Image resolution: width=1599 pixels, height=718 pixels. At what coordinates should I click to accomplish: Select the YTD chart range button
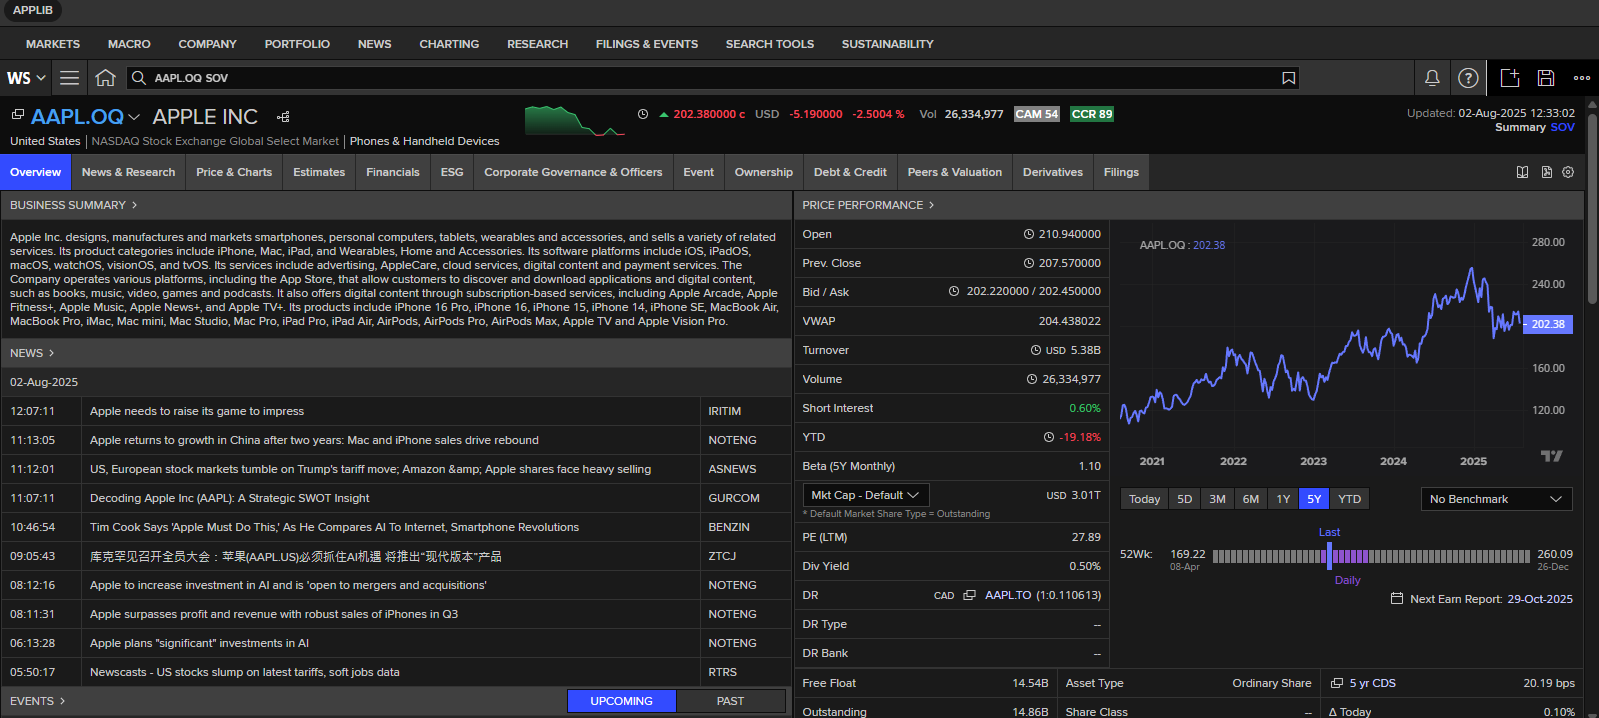point(1350,499)
